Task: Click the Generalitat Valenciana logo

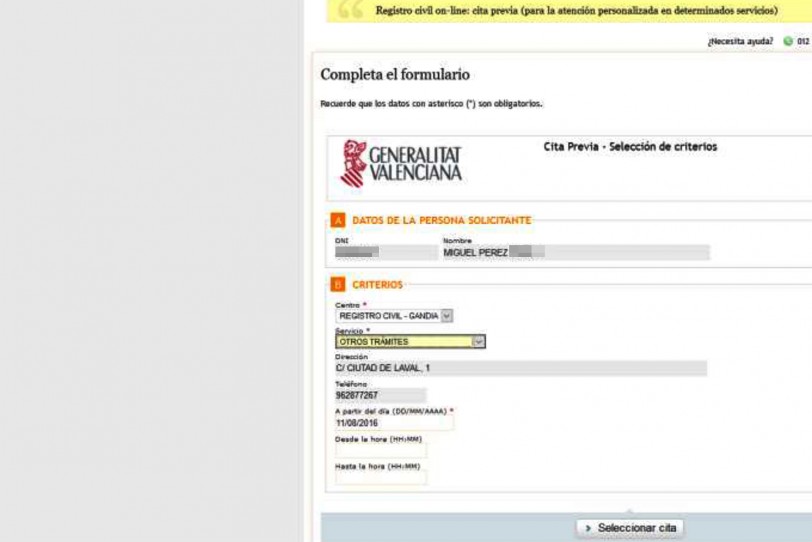Action: 400,164
